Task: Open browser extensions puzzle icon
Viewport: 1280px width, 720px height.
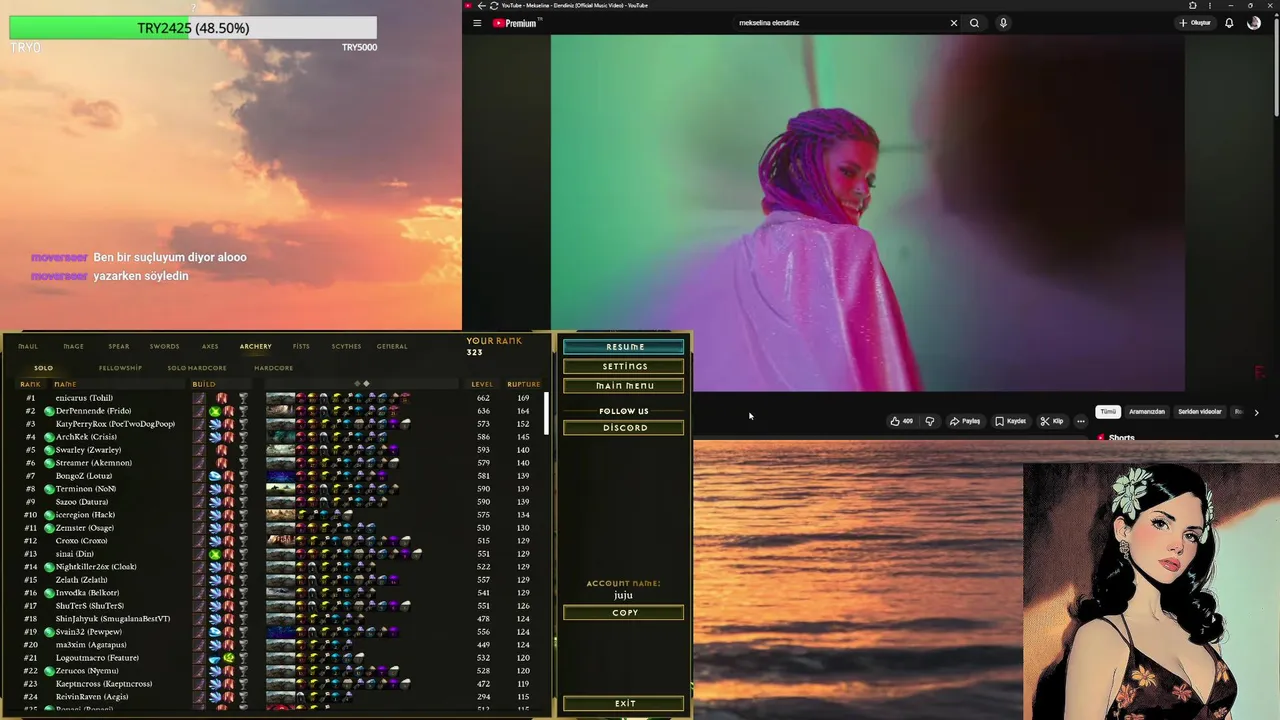Action: pyautogui.click(x=1192, y=5)
